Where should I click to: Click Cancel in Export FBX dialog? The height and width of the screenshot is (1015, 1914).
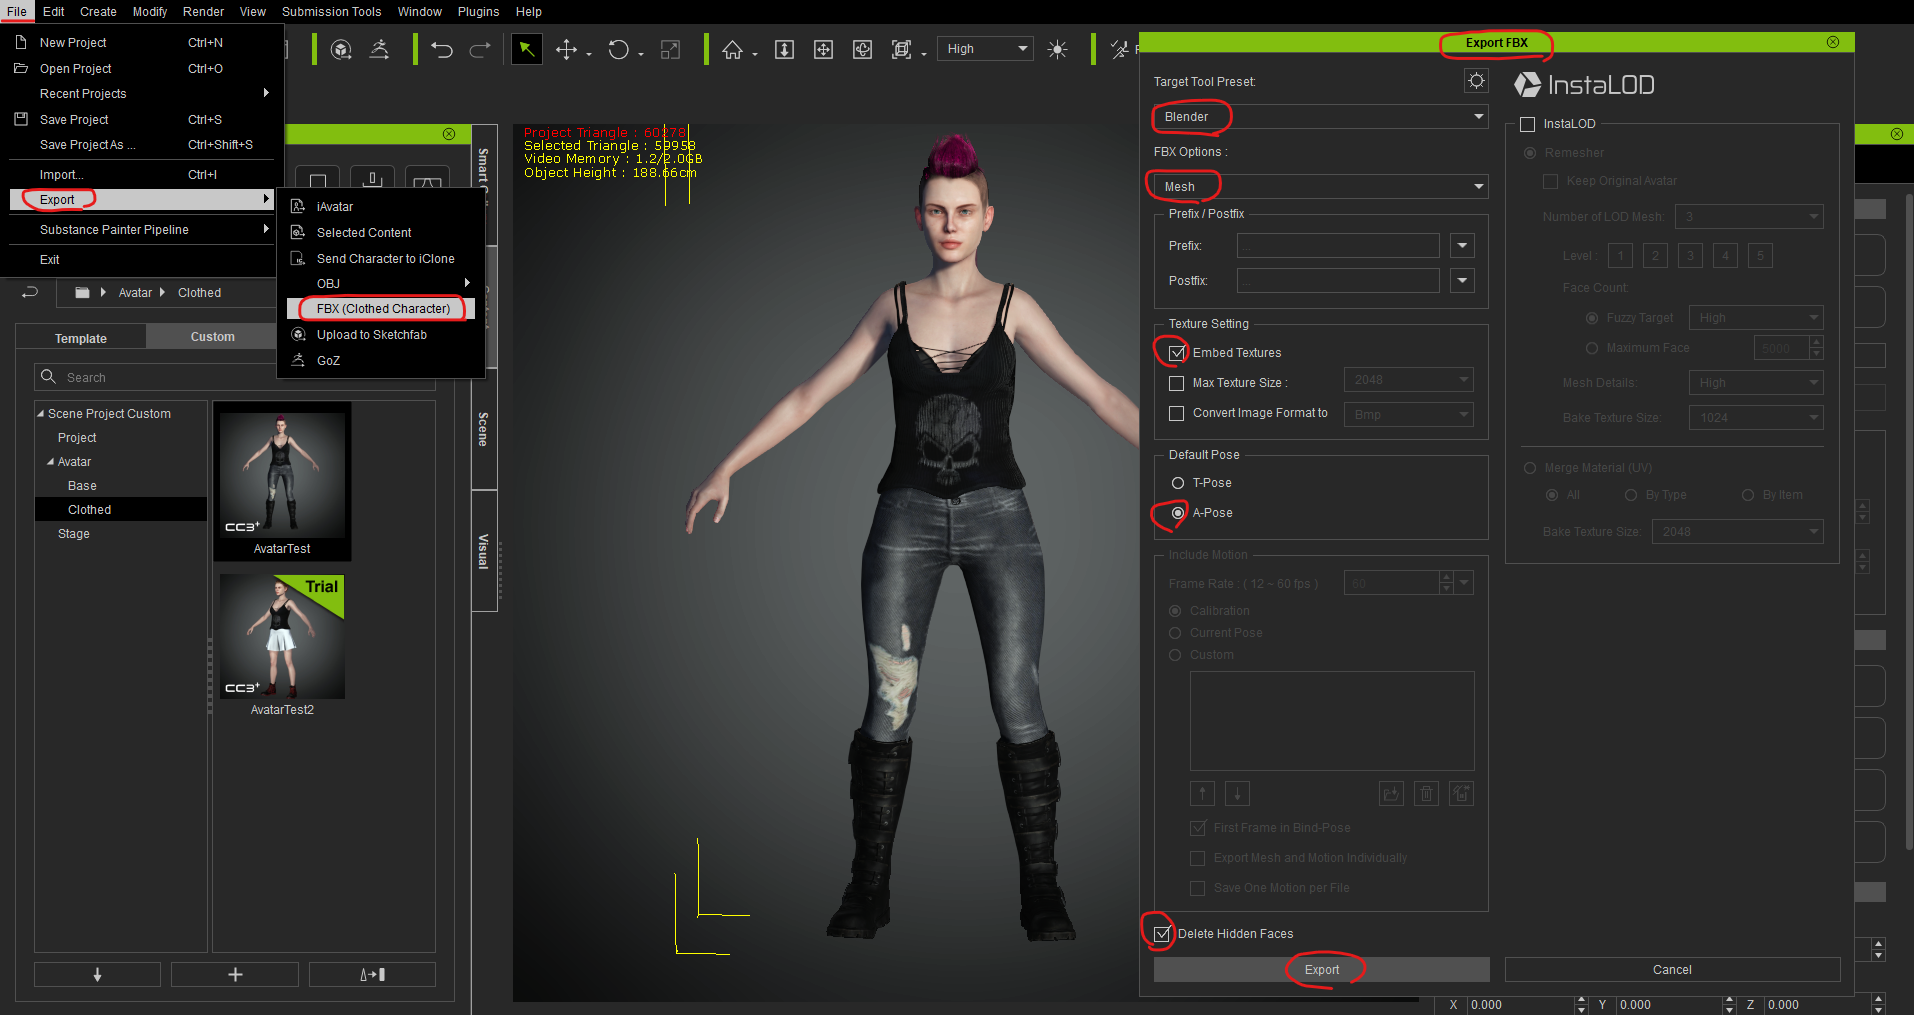coord(1672,969)
